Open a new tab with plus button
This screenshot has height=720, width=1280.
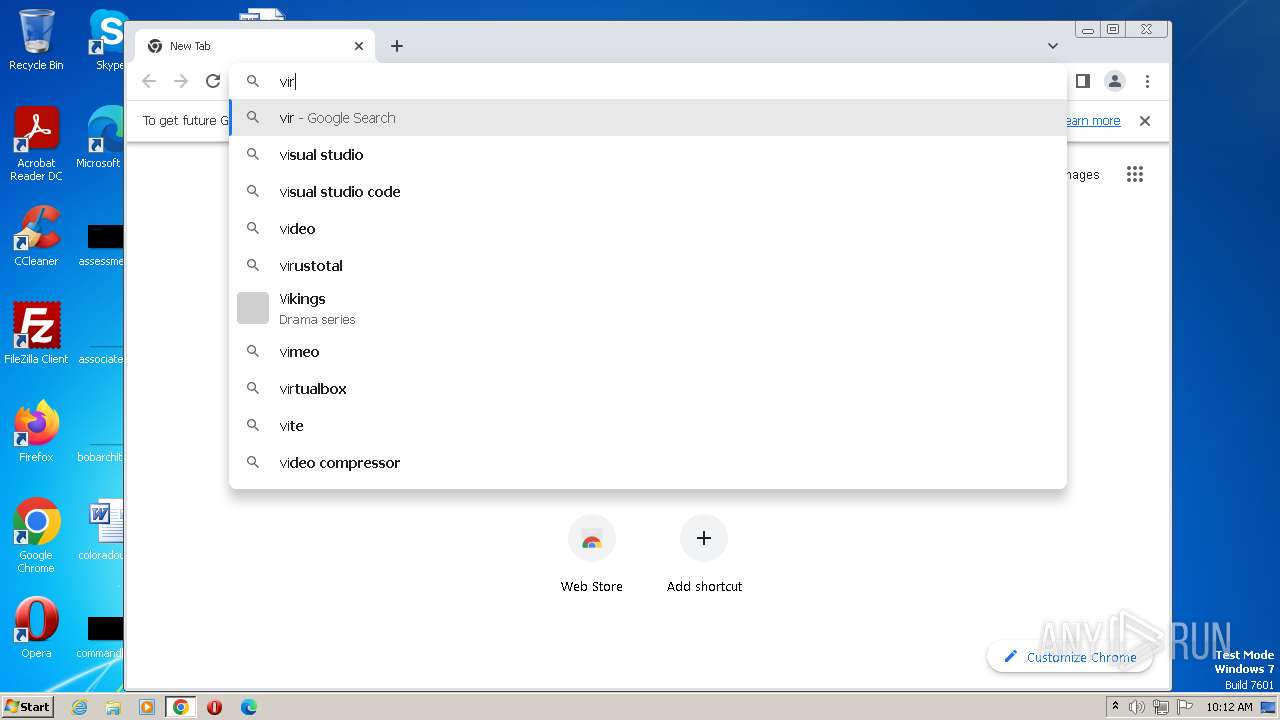click(397, 46)
